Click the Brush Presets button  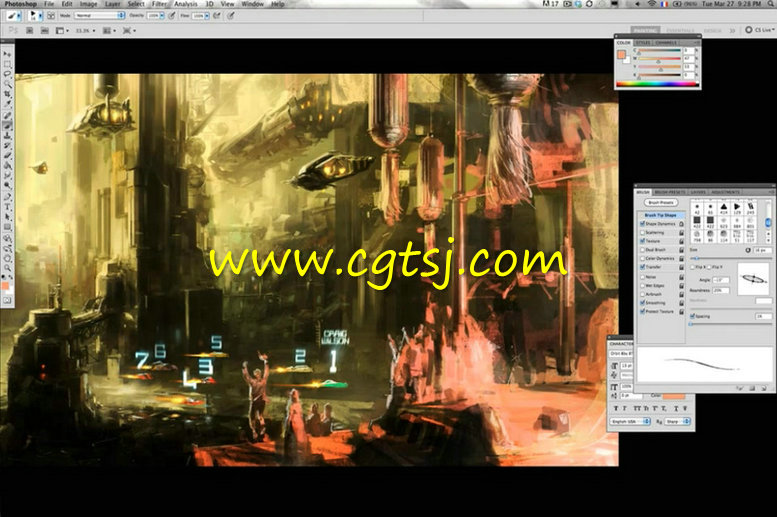pyautogui.click(x=661, y=203)
